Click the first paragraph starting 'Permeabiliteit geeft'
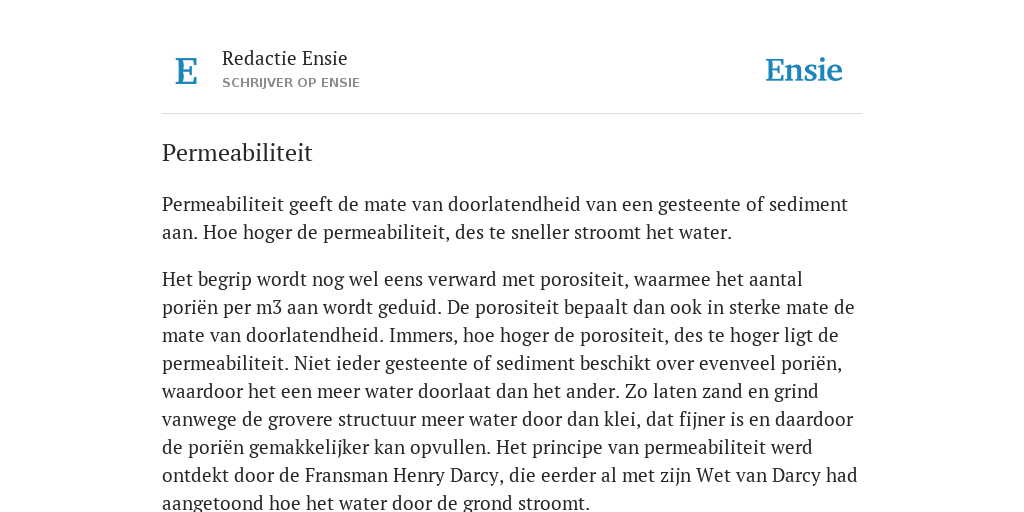Screen dimensions: 1024x512 [x=505, y=218]
